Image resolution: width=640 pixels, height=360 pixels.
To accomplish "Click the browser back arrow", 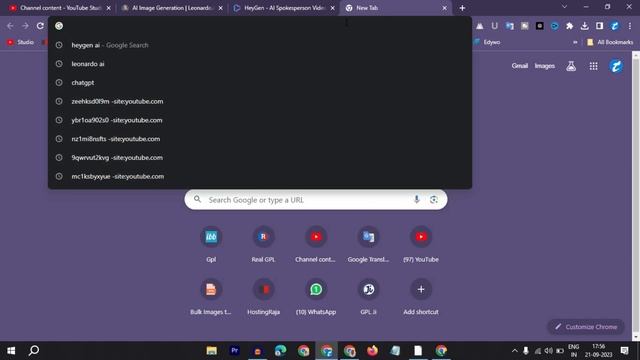I will point(10,26).
